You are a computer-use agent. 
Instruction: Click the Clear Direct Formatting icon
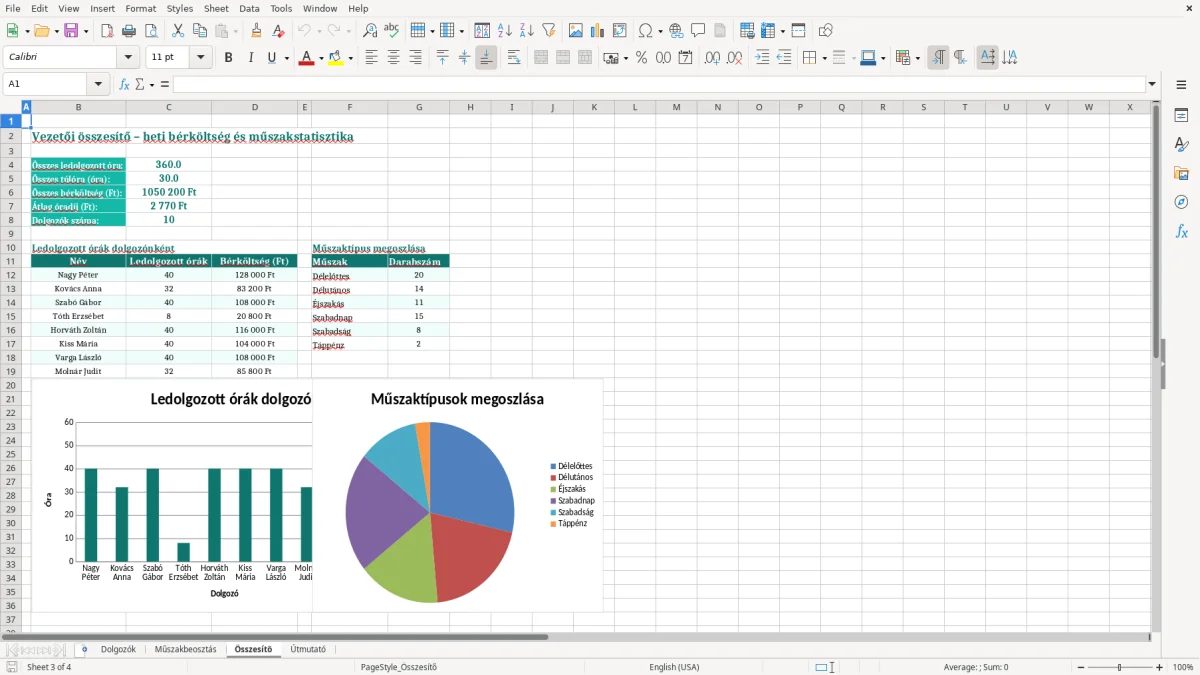point(279,31)
